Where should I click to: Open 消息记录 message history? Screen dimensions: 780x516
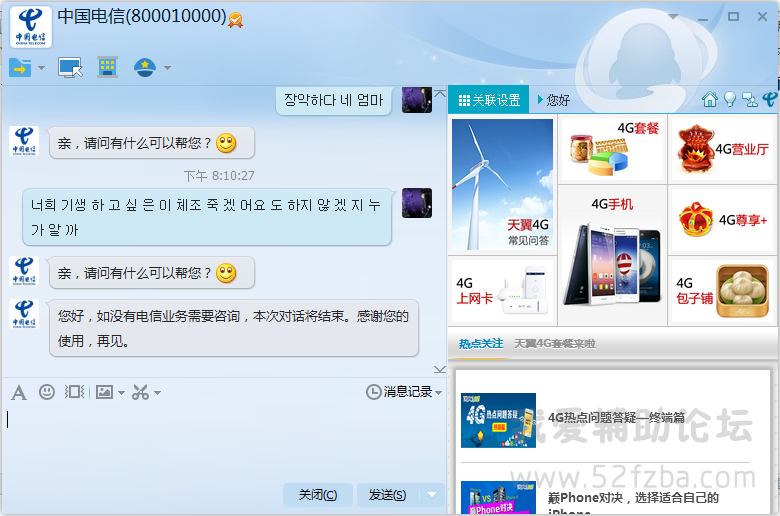point(399,392)
